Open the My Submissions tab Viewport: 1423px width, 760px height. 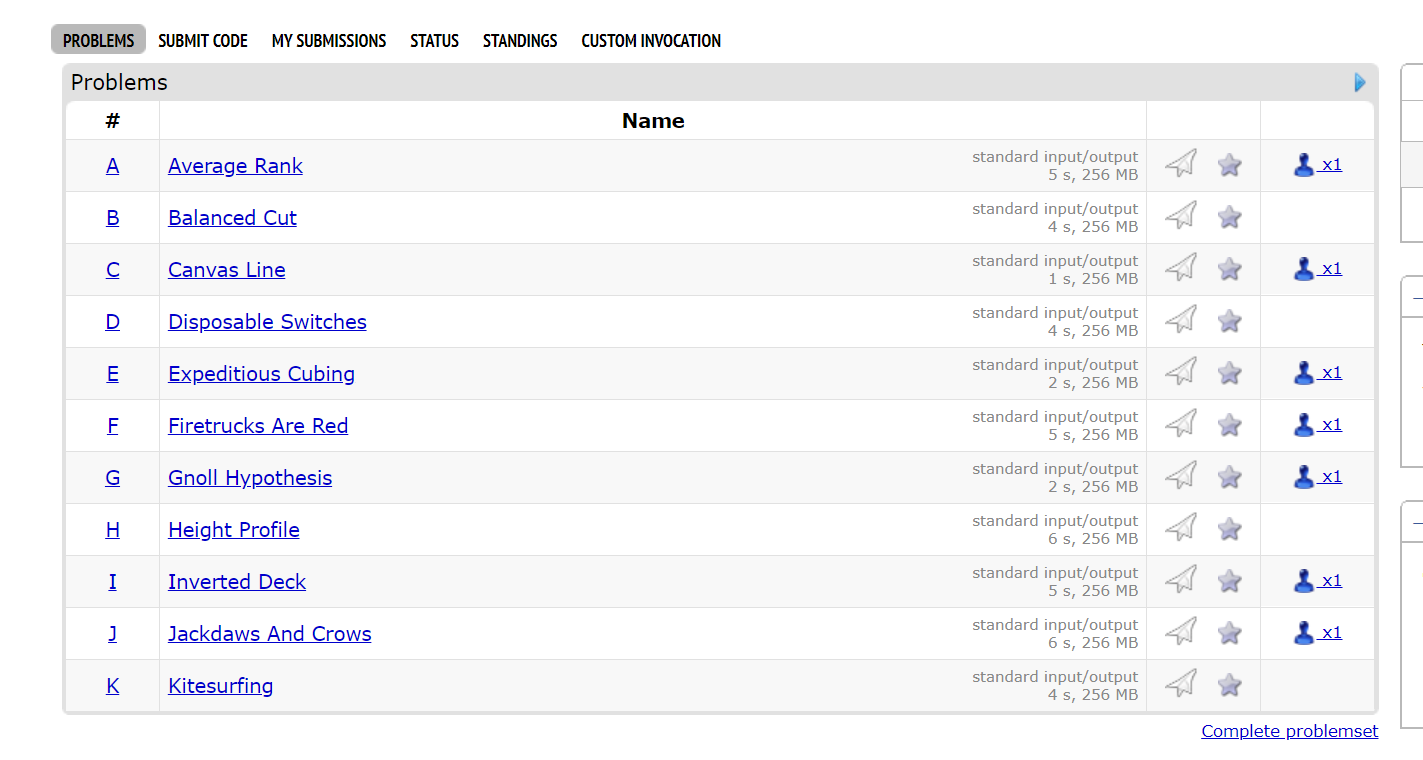pyautogui.click(x=329, y=41)
